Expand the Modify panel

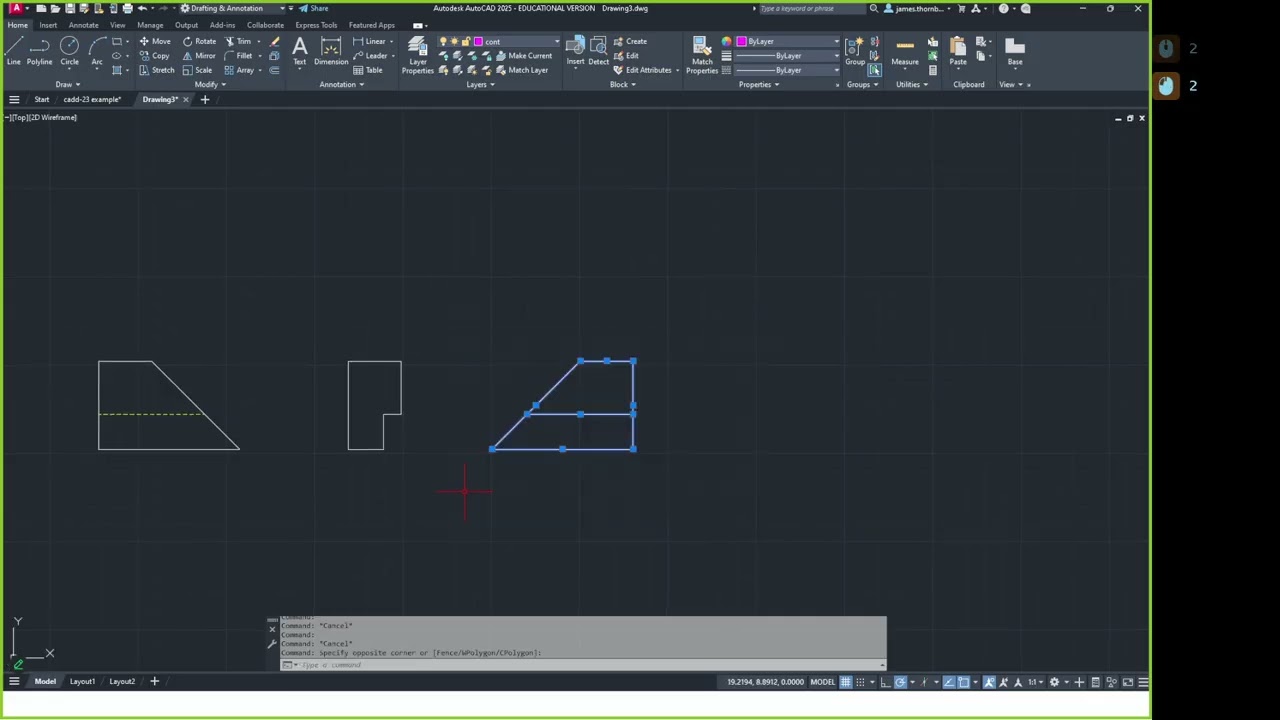click(210, 84)
